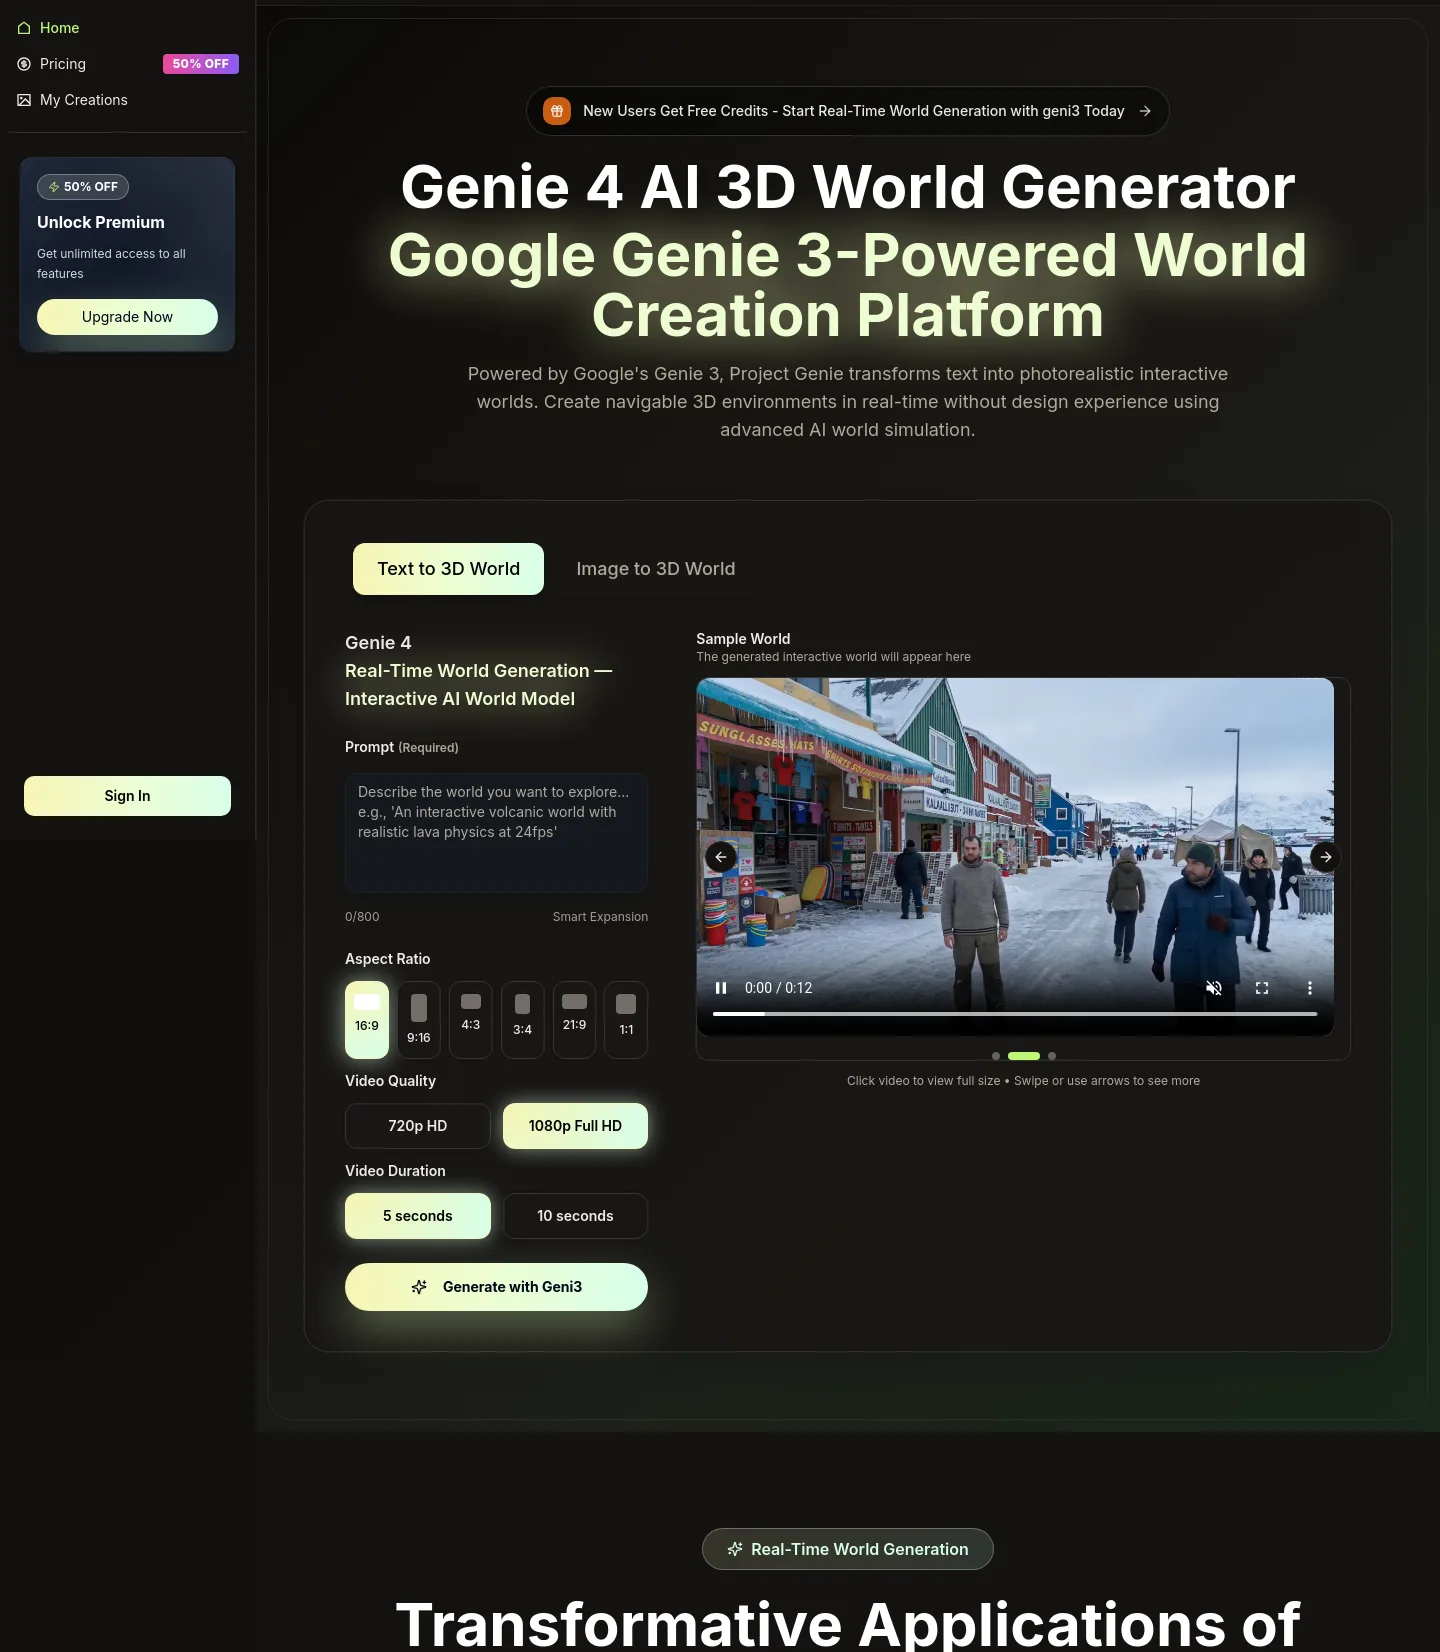1440x1652 pixels.
Task: Select the Text to 3D World tab
Action: [x=448, y=569]
